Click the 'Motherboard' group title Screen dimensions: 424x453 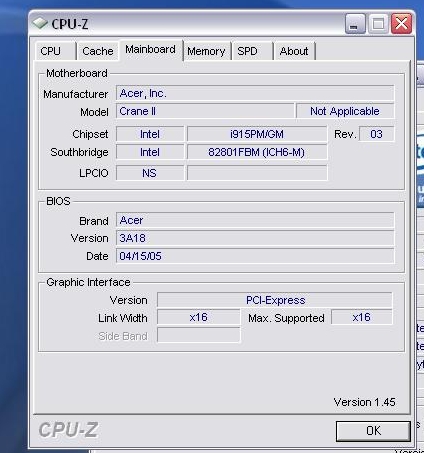[77, 73]
